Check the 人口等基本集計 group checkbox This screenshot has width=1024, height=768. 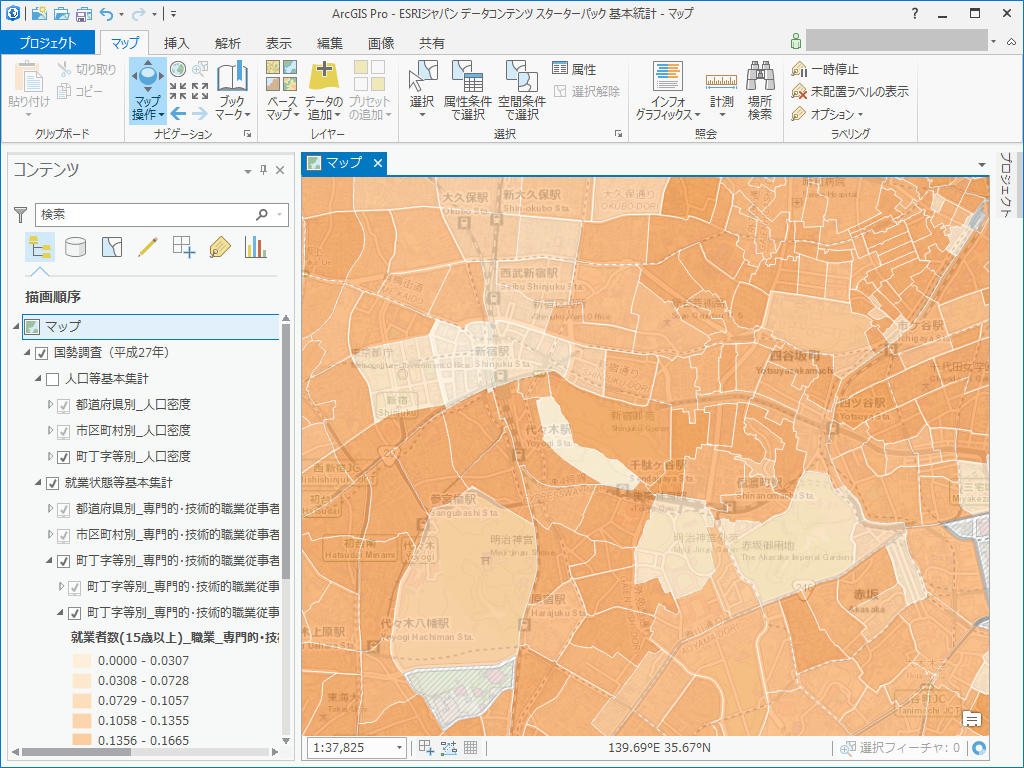53,379
